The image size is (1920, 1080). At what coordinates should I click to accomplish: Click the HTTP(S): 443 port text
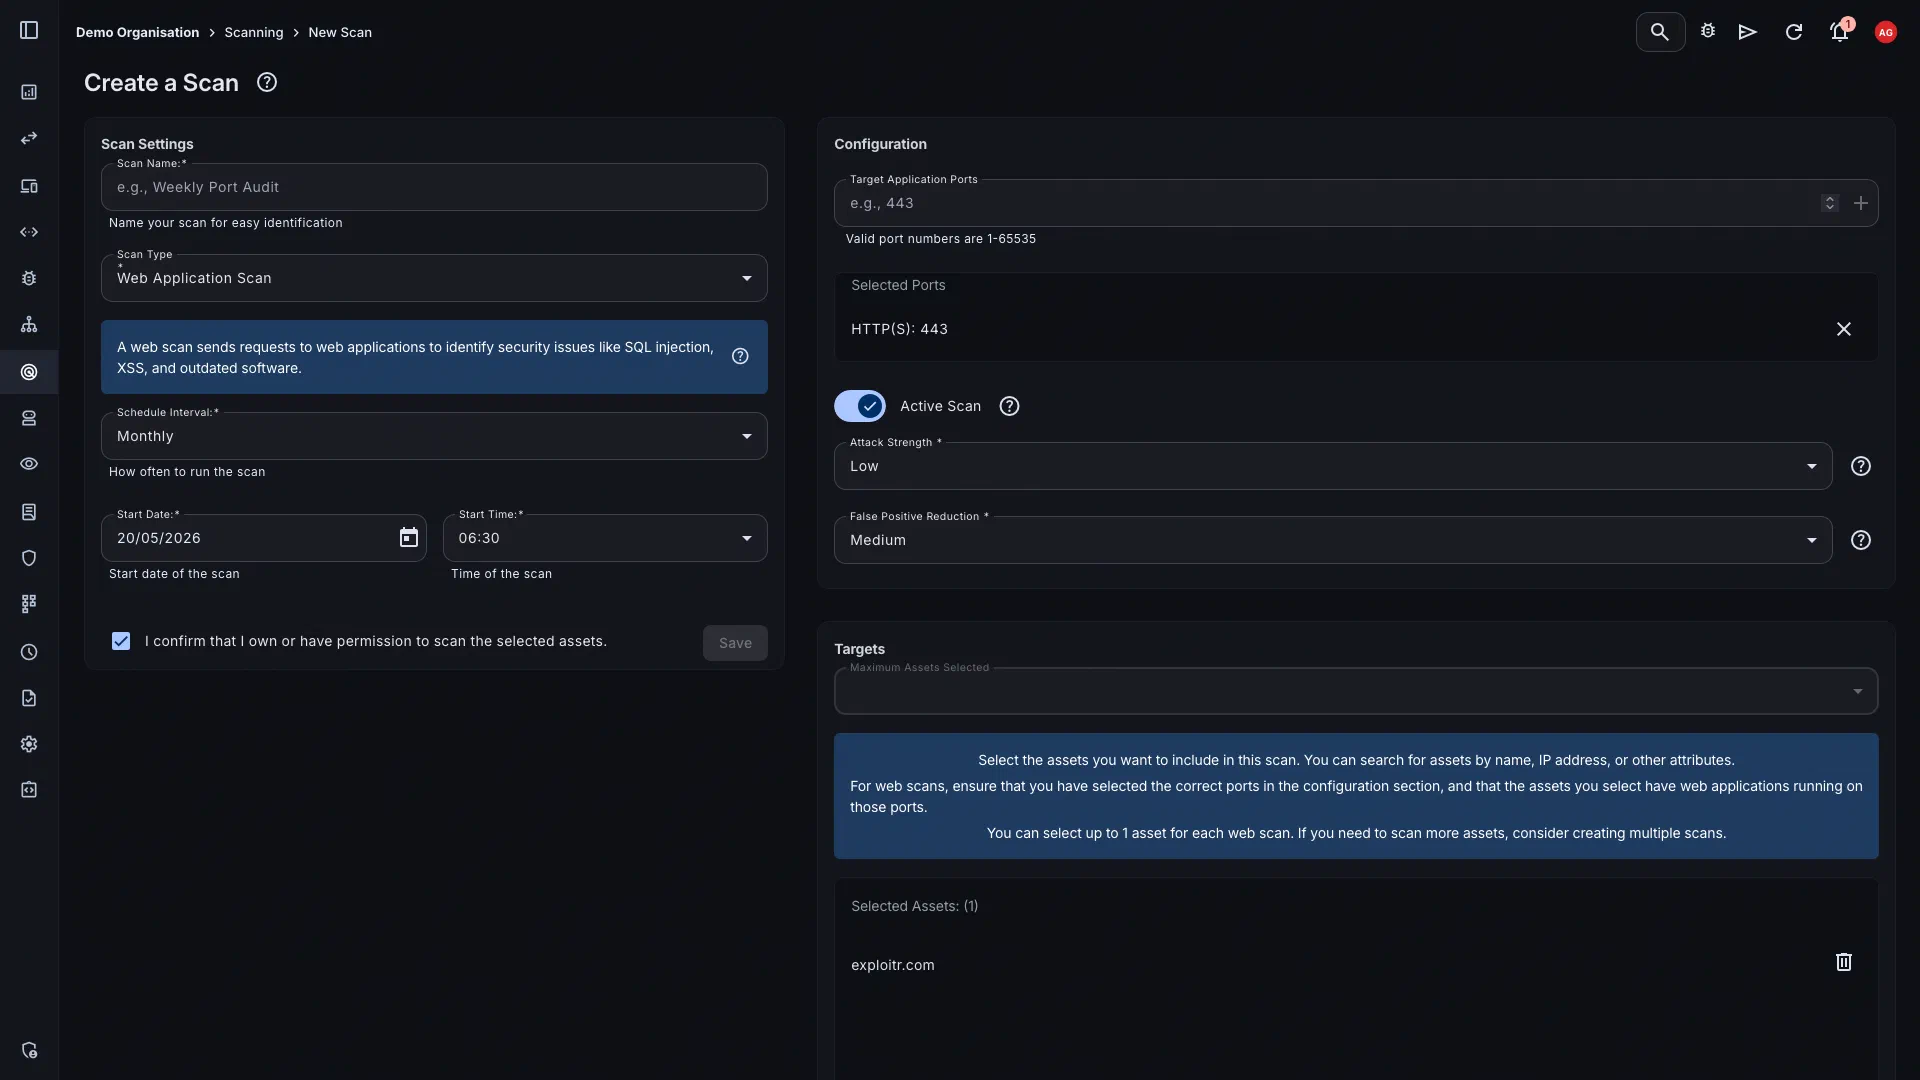click(x=899, y=329)
